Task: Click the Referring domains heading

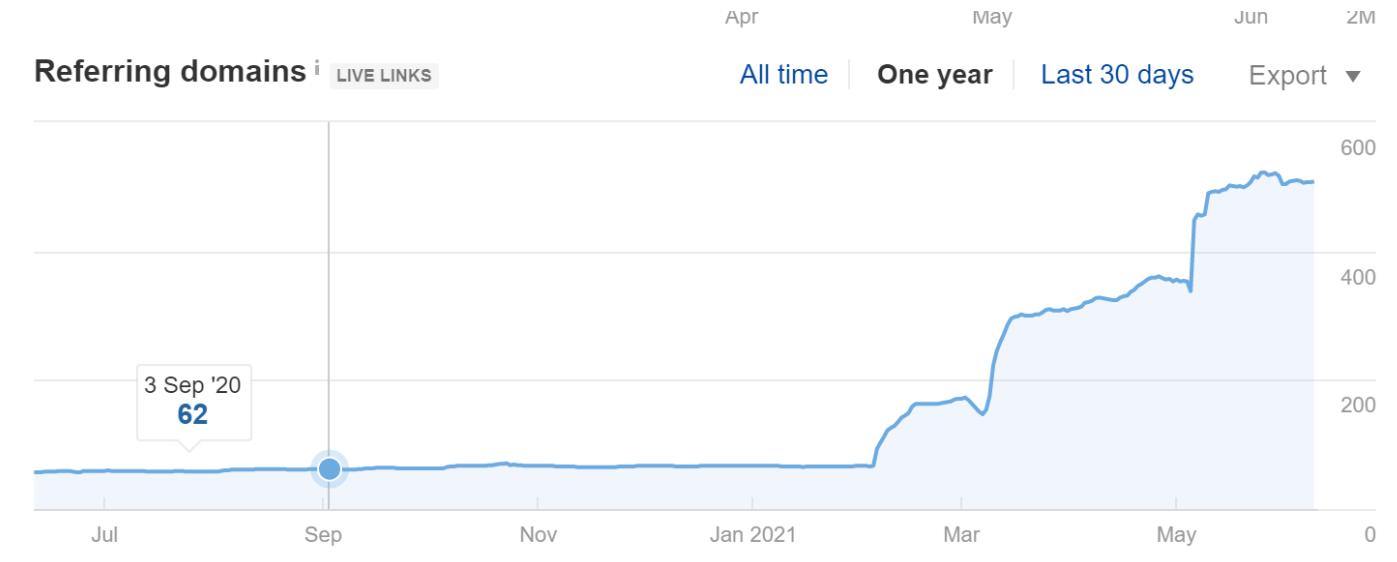Action: [x=170, y=72]
